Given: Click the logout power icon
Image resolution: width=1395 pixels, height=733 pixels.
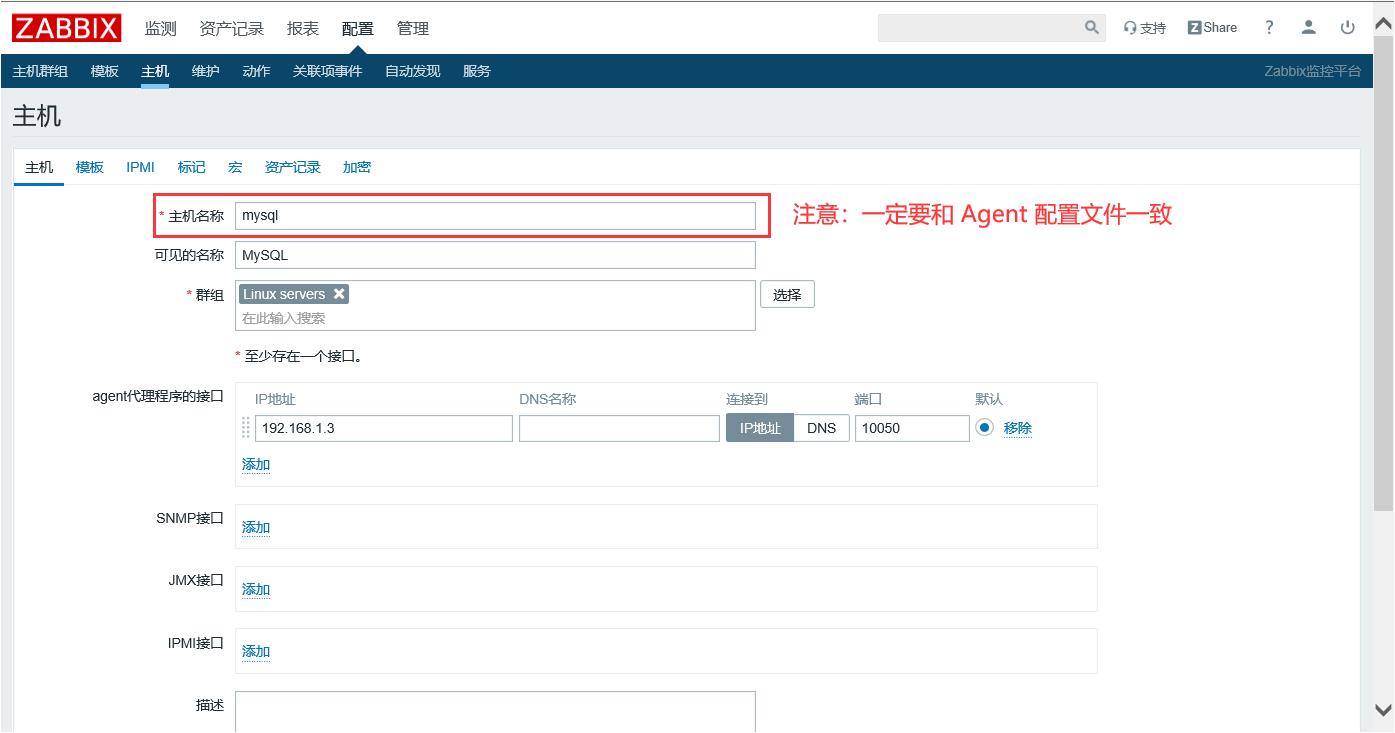Looking at the screenshot, I should [1348, 28].
